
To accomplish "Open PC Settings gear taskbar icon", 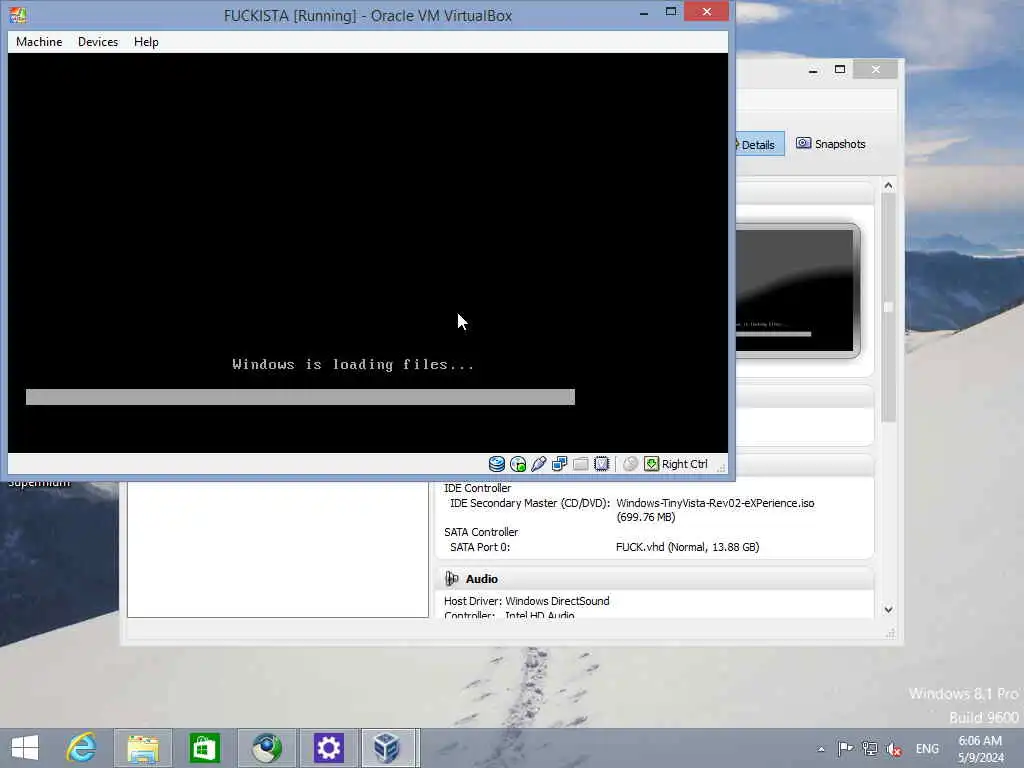I will pos(328,748).
